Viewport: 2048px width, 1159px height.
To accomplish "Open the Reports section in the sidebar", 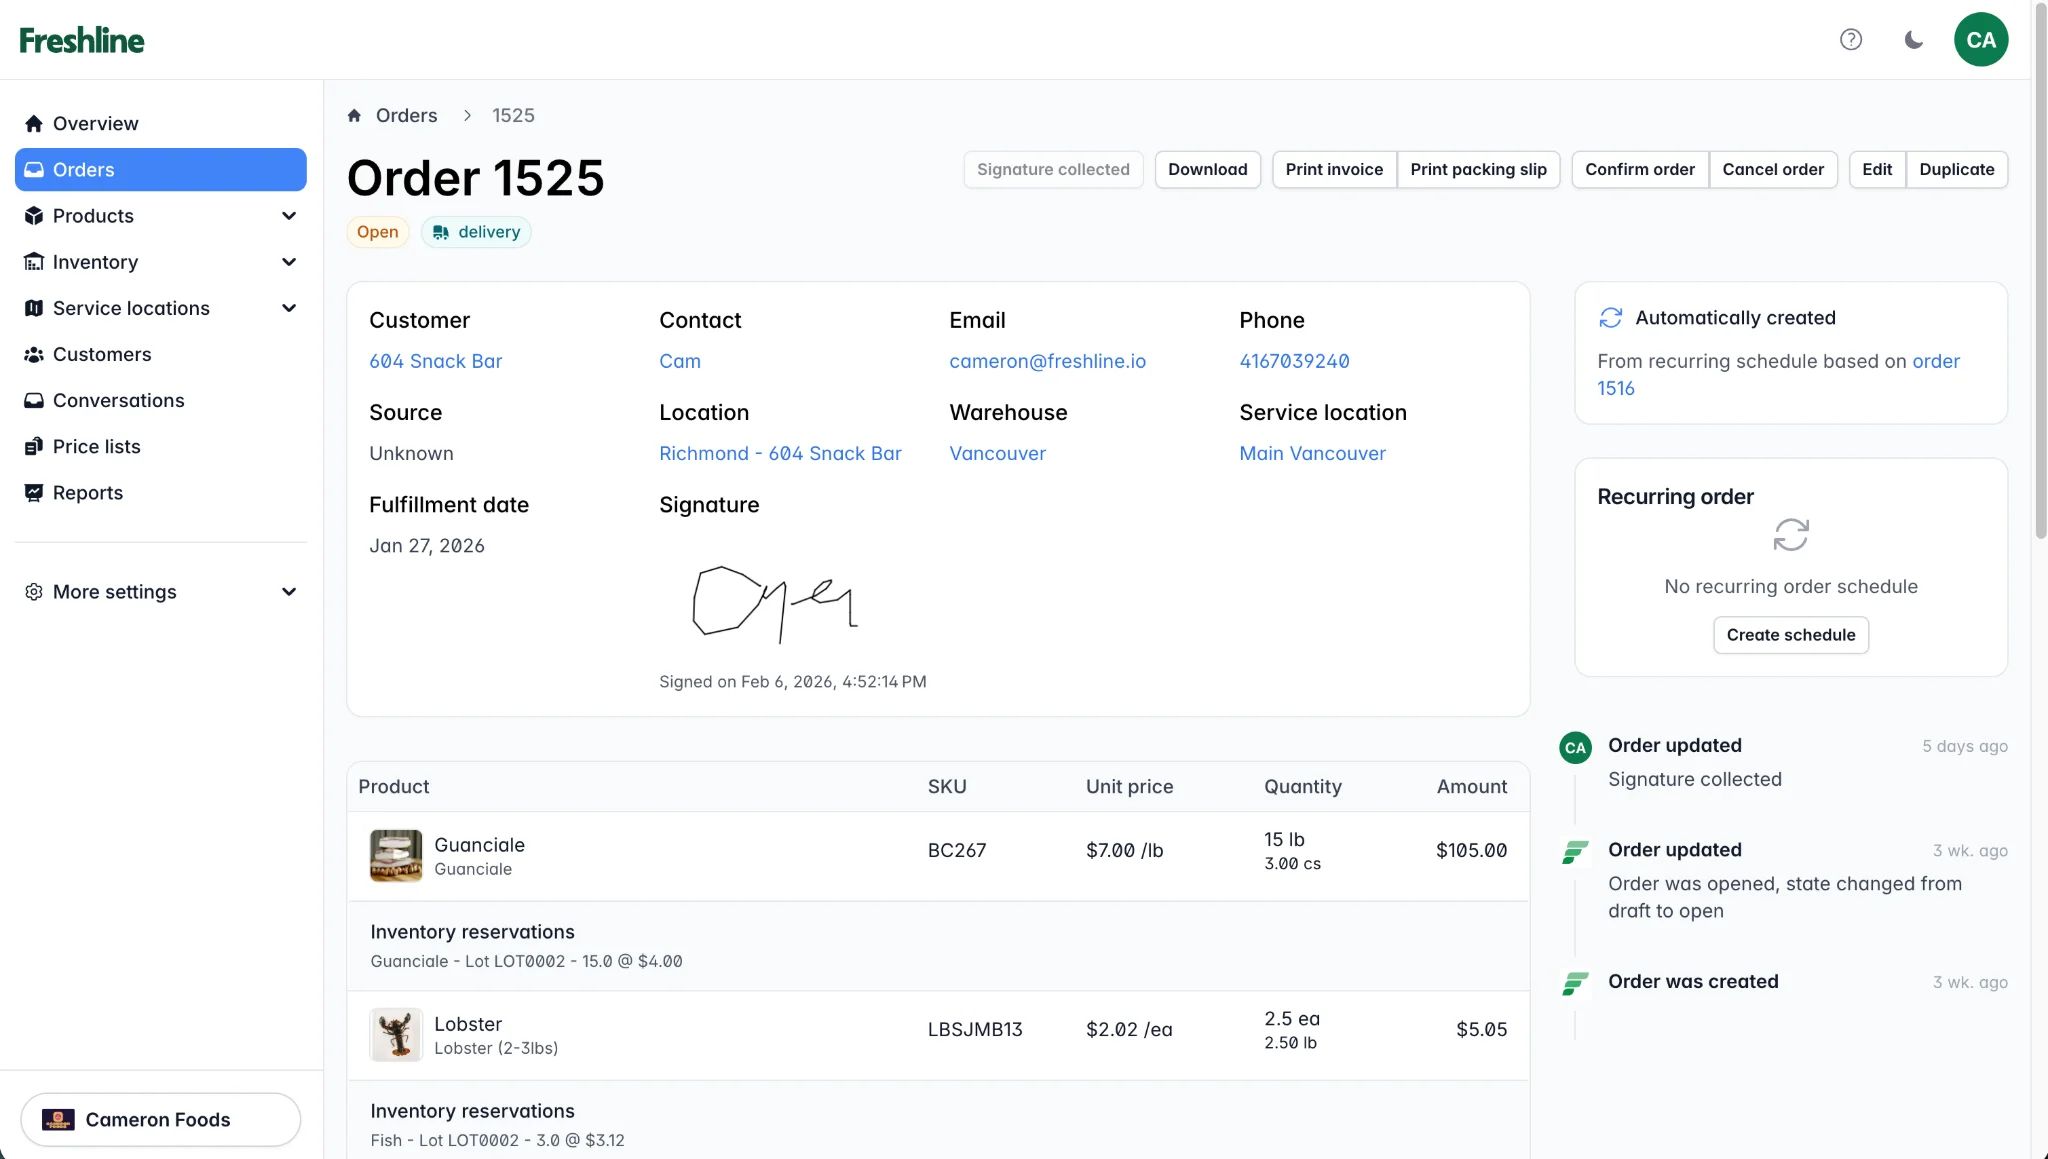I will tap(88, 492).
